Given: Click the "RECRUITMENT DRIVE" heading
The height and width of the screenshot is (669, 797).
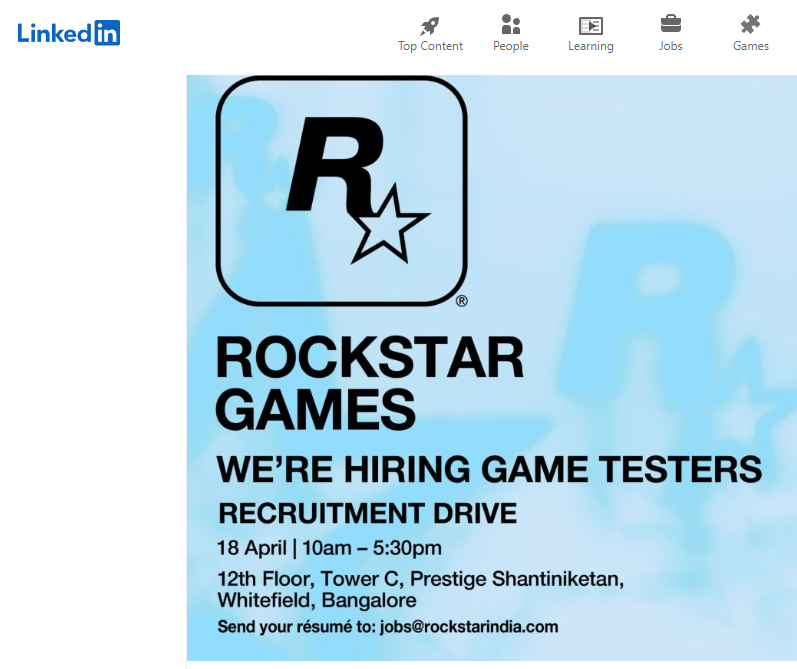Looking at the screenshot, I should 367,514.
